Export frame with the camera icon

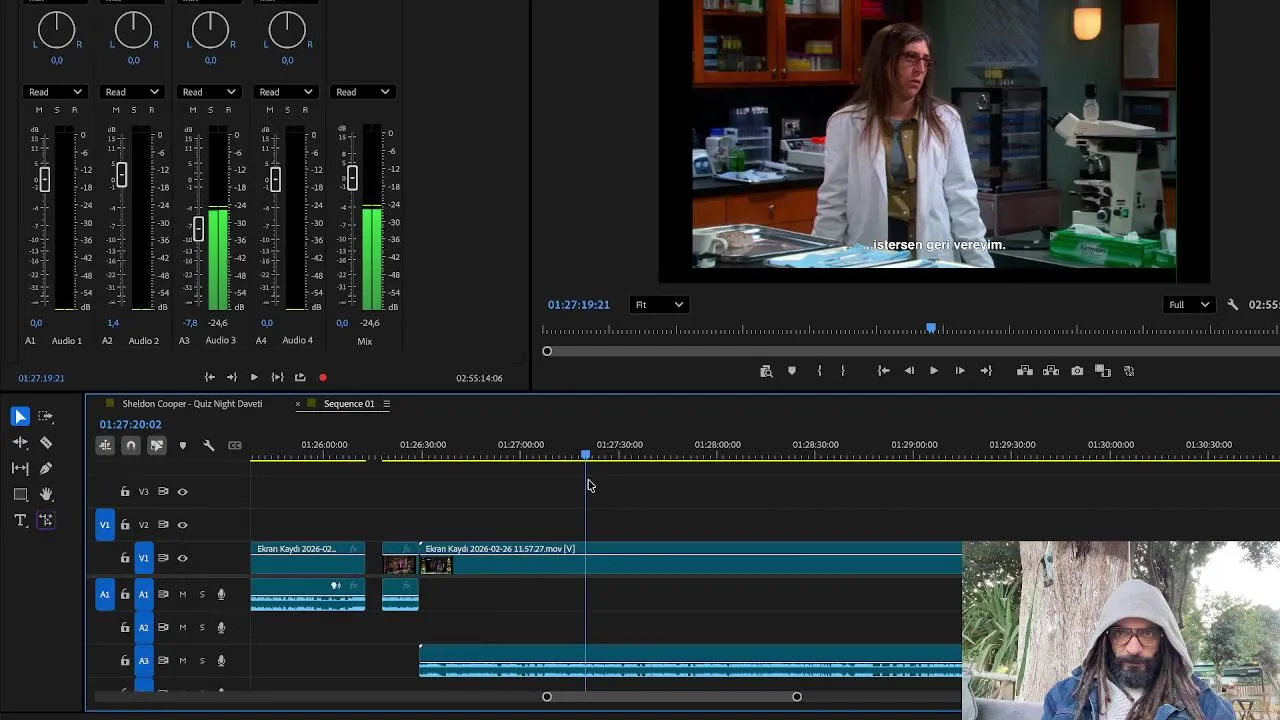1077,371
